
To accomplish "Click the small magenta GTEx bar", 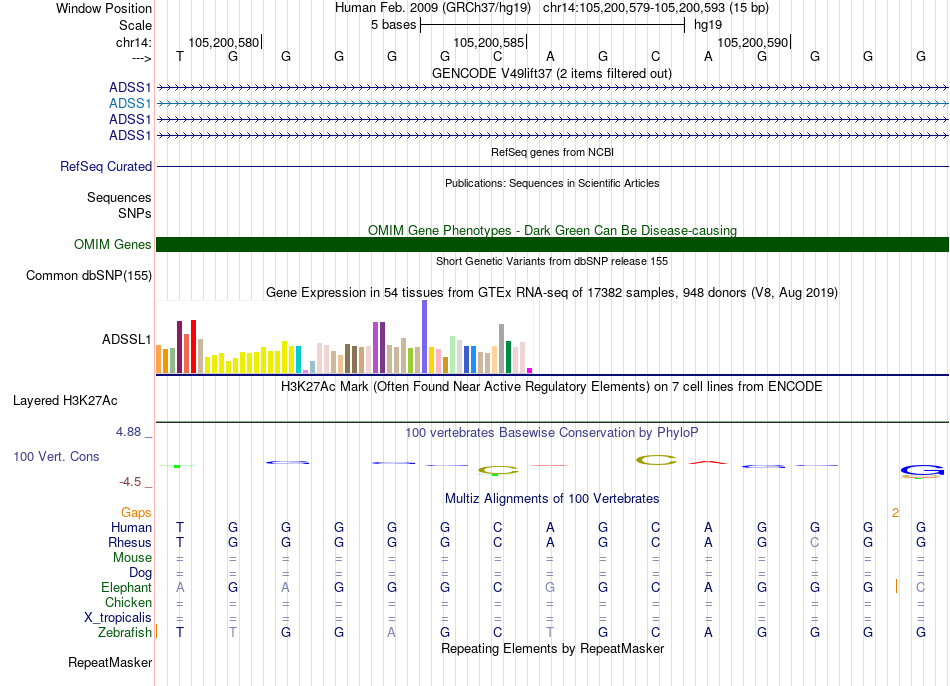I will point(530,370).
